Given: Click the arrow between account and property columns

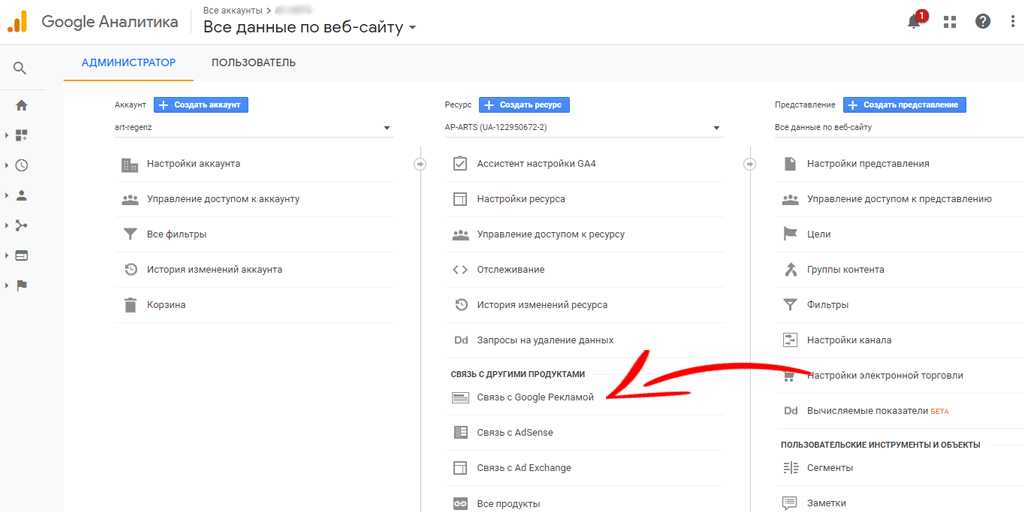Looking at the screenshot, I should pos(420,164).
